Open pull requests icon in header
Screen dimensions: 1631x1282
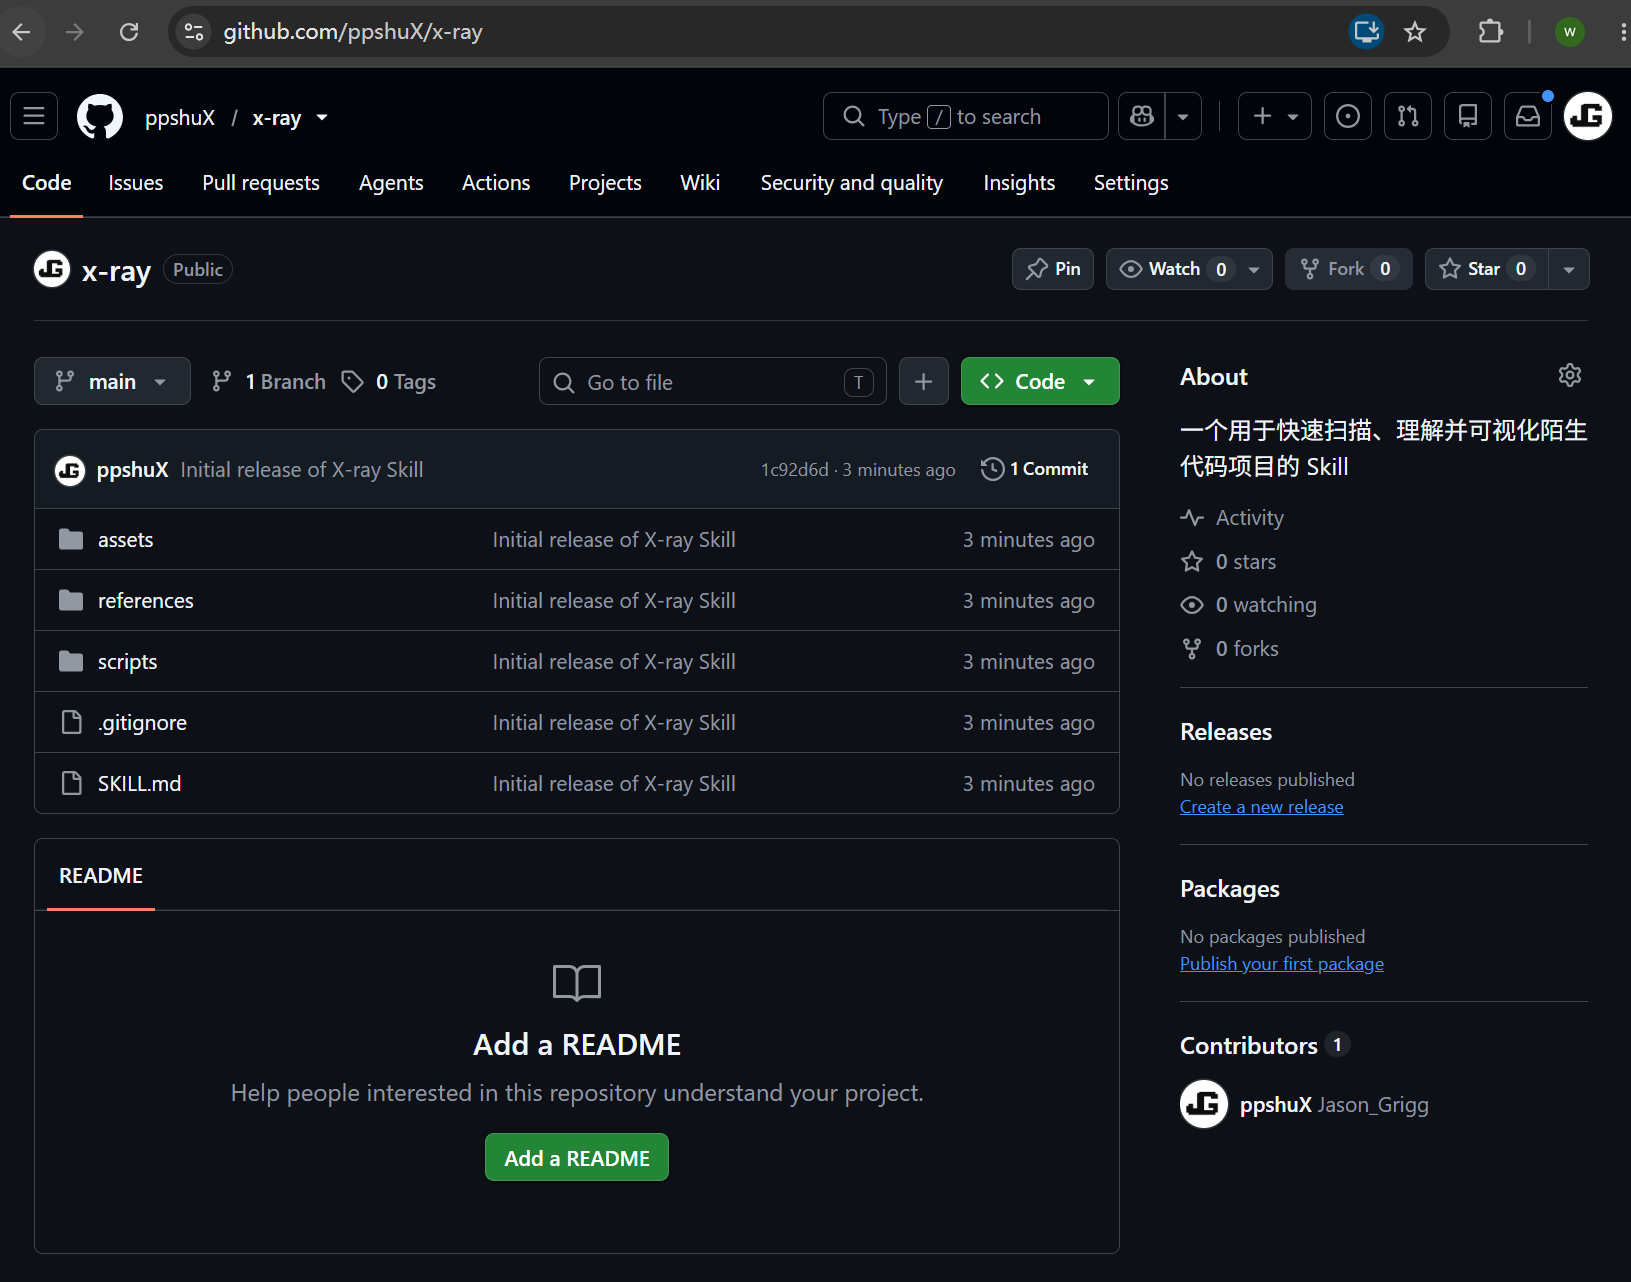coord(1408,116)
